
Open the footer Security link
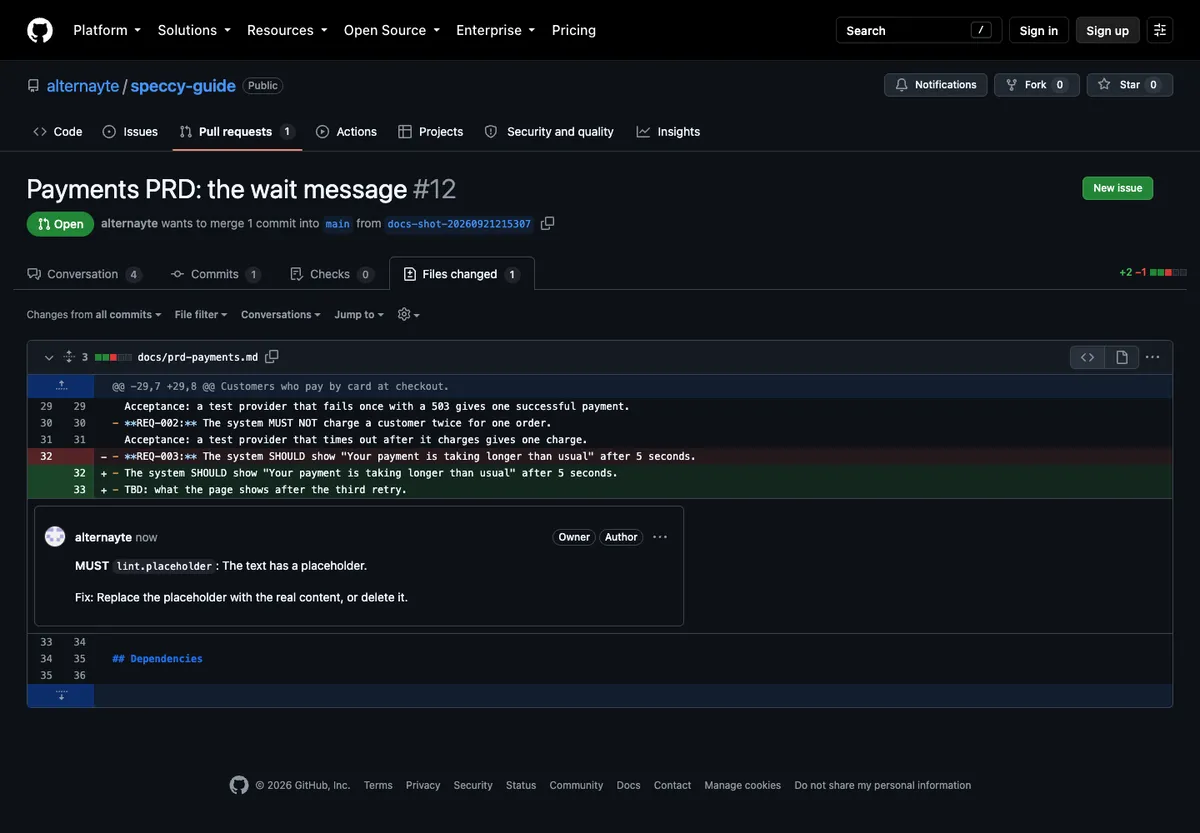tap(473, 785)
